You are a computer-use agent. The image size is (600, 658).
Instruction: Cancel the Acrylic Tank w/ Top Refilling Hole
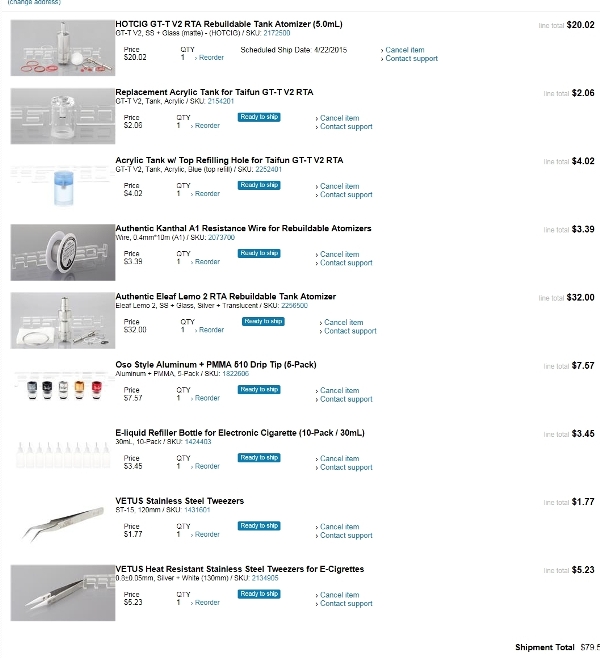339,186
